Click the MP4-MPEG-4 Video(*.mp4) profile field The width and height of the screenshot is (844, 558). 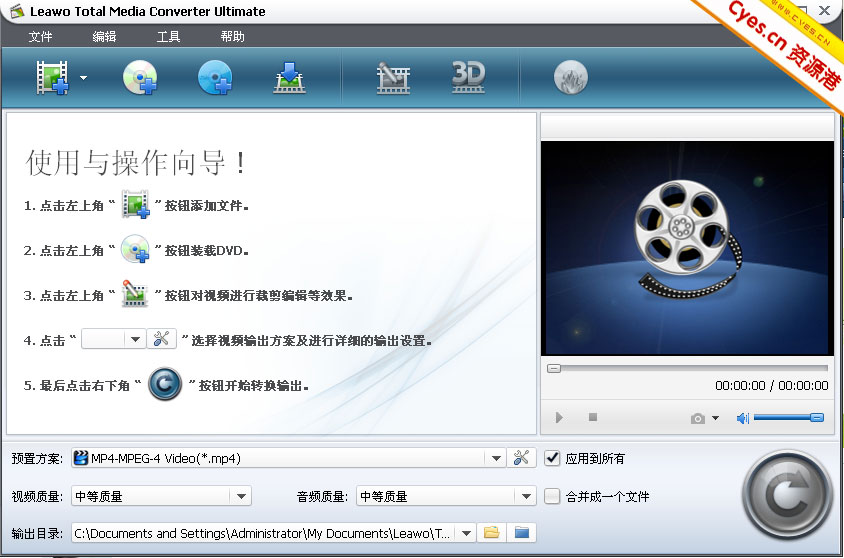tap(278, 458)
